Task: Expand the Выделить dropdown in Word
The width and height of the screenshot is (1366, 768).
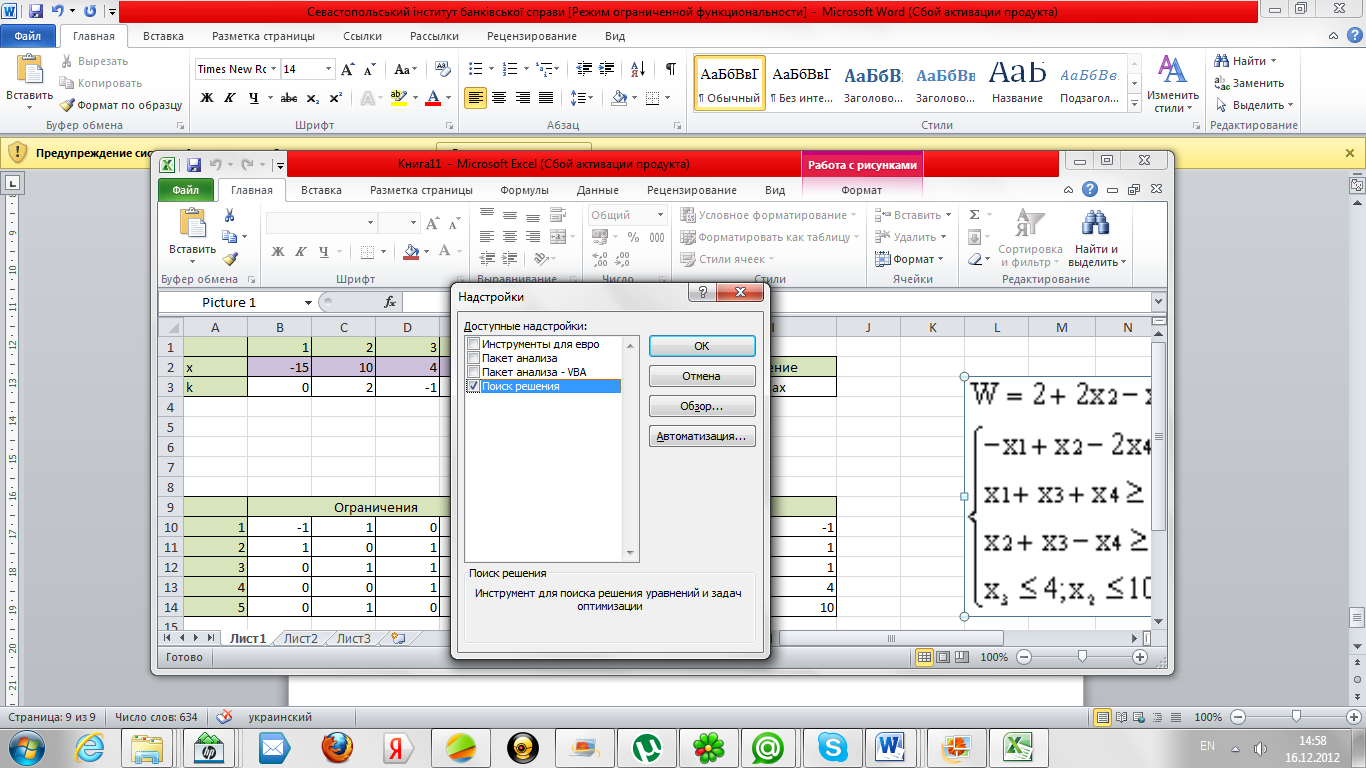Action: click(1290, 105)
